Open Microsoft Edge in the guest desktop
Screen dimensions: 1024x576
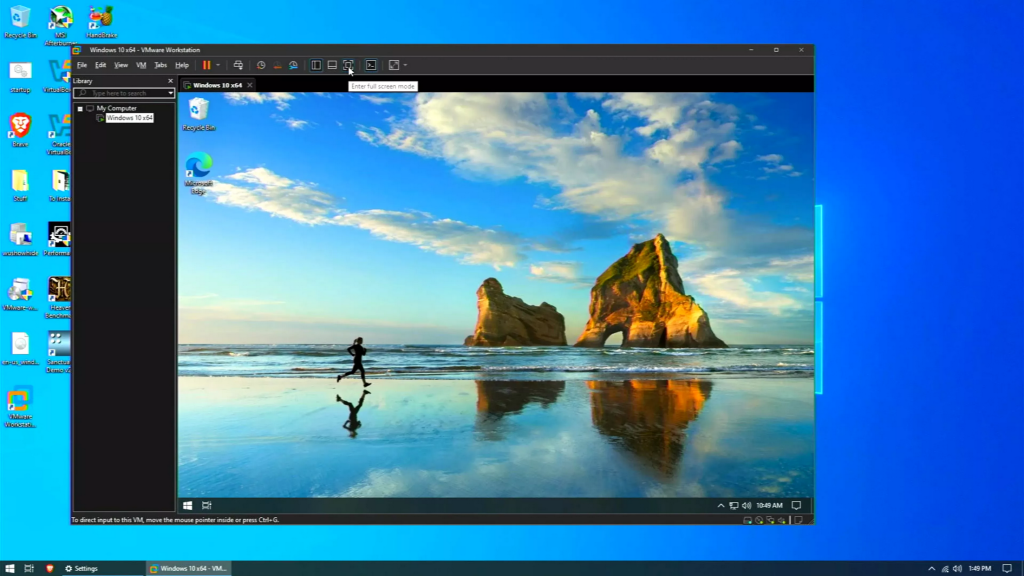click(198, 165)
